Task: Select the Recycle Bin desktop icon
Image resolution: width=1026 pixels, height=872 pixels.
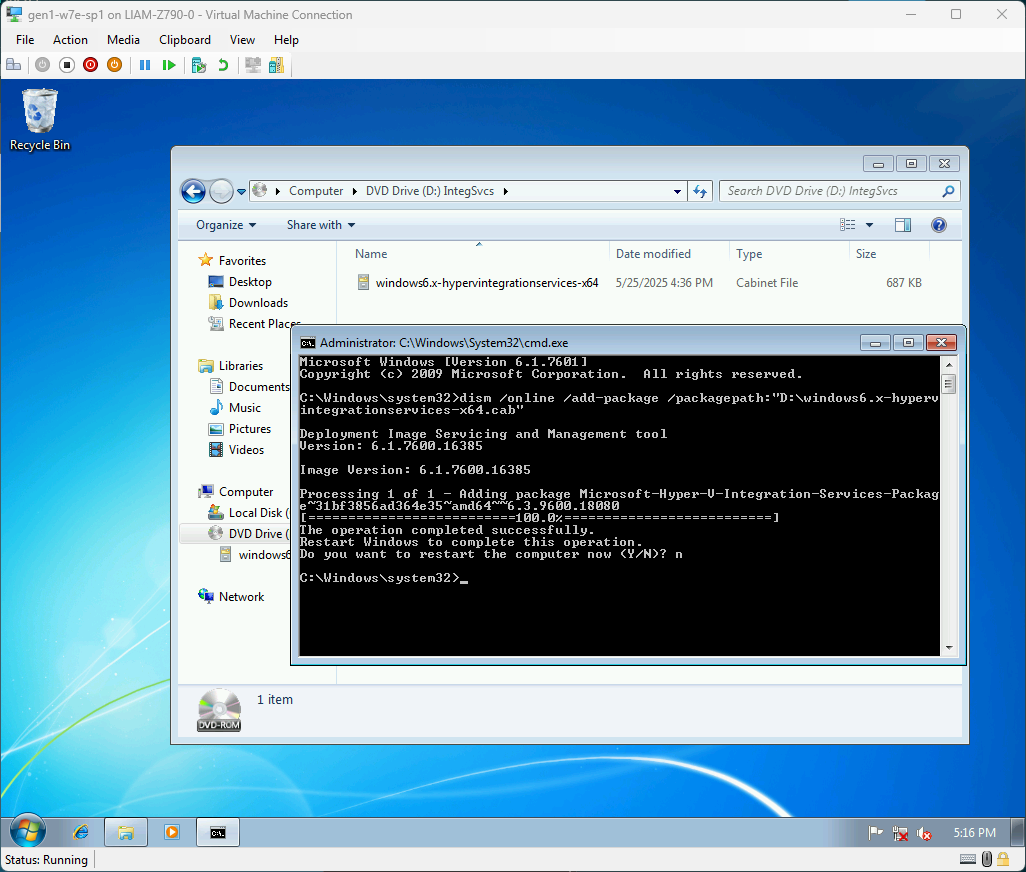Action: [x=40, y=120]
